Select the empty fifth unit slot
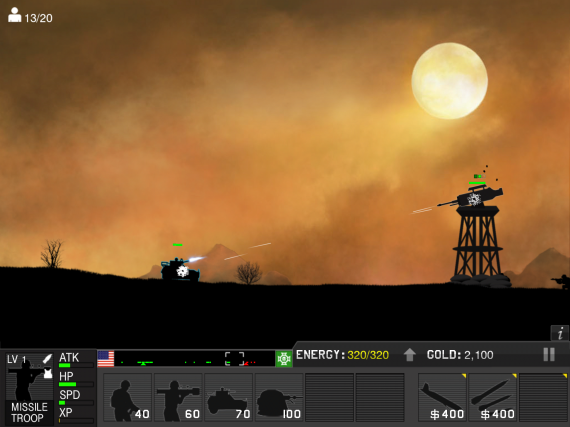Viewport: 570px width, 427px height. click(x=329, y=397)
